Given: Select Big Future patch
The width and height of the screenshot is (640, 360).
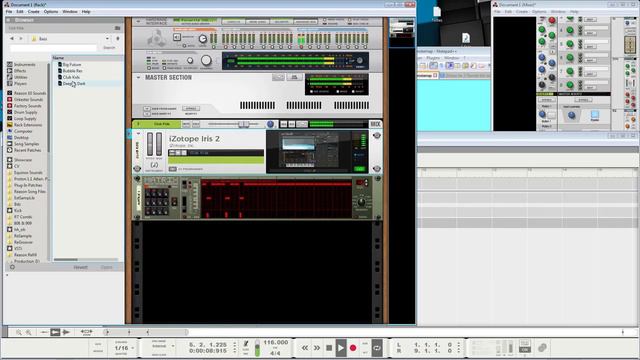Looking at the screenshot, I should pyautogui.click(x=72, y=64).
